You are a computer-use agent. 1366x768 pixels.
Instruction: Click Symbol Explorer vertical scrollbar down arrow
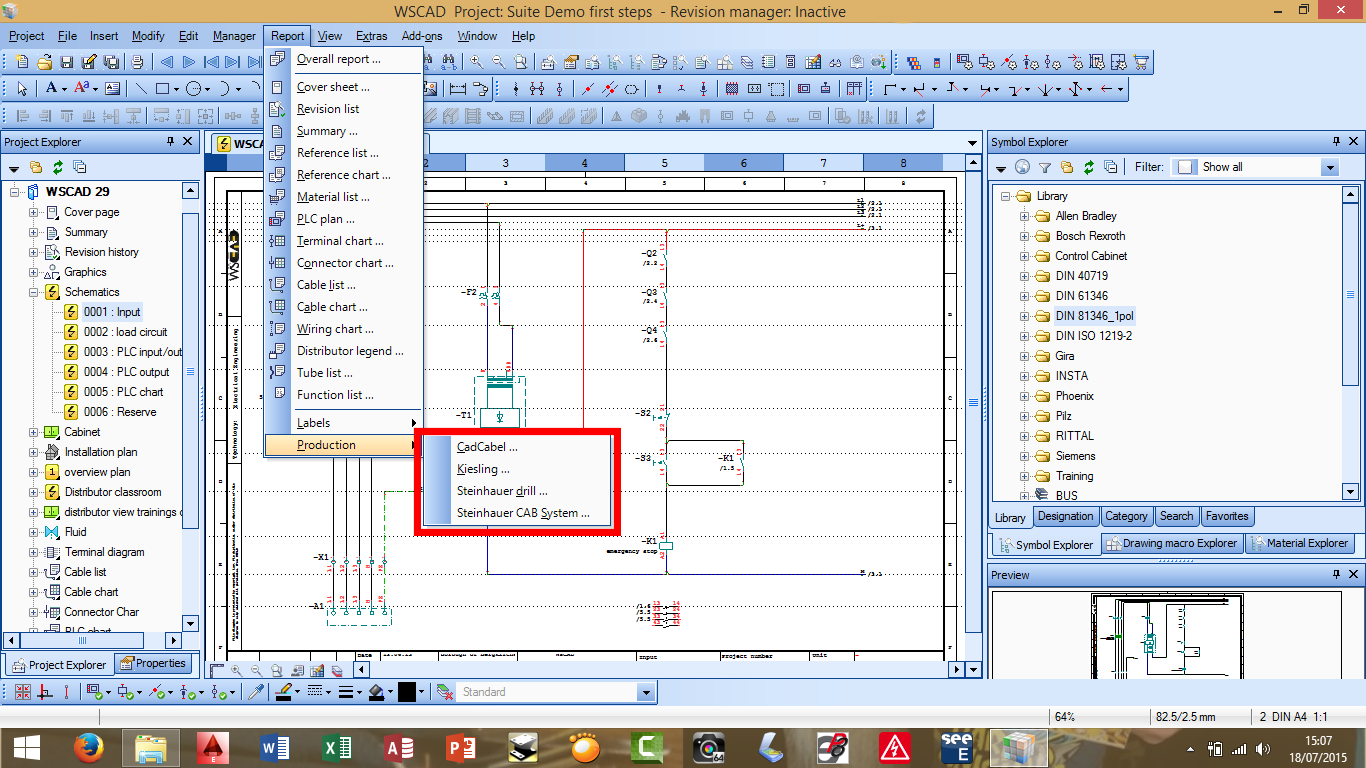1350,492
